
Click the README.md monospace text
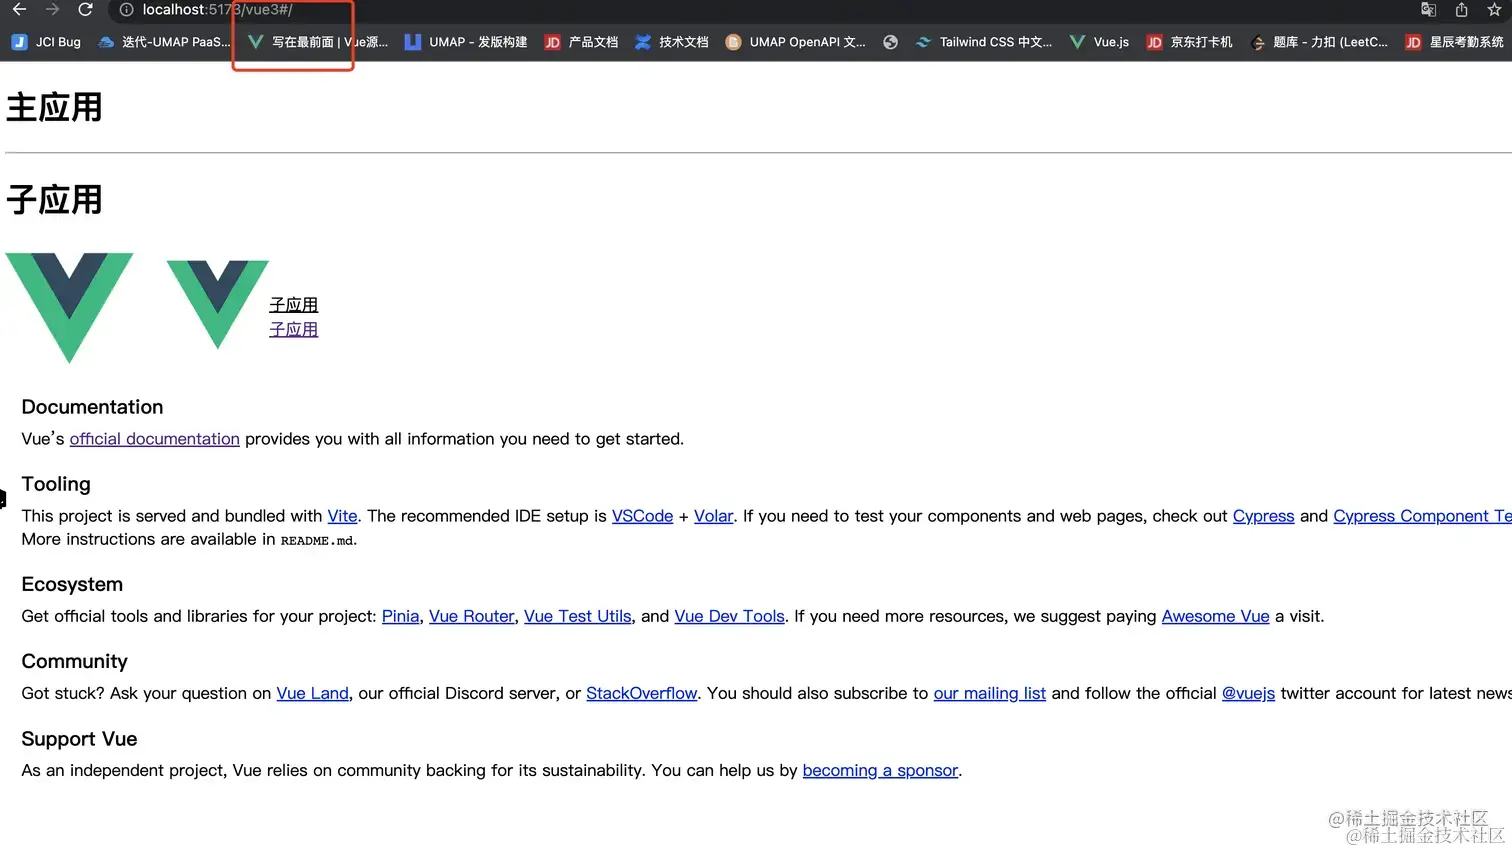click(x=317, y=540)
